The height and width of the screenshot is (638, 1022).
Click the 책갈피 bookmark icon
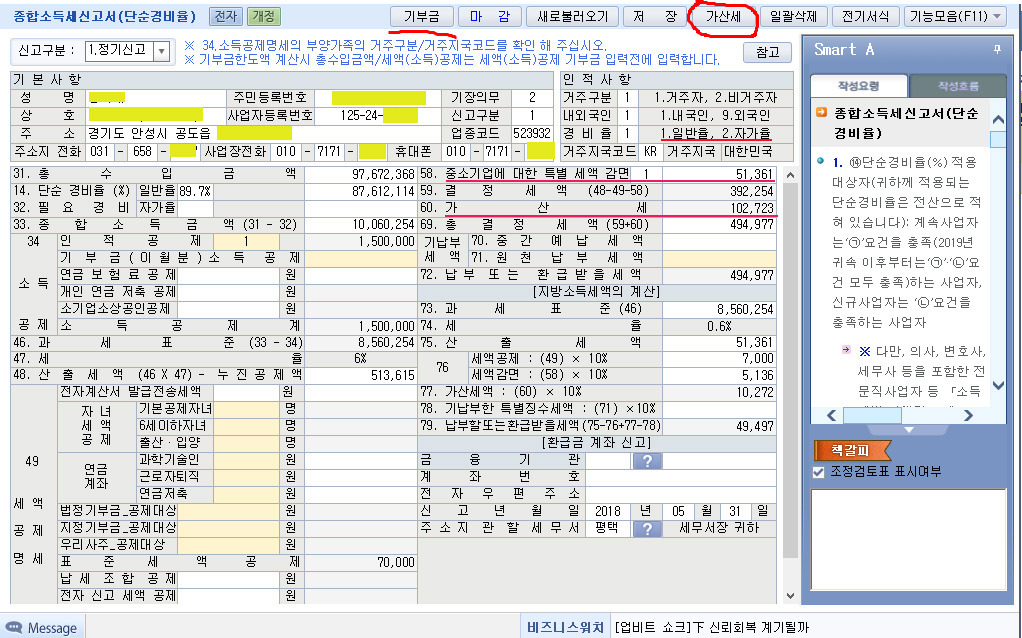tap(844, 450)
